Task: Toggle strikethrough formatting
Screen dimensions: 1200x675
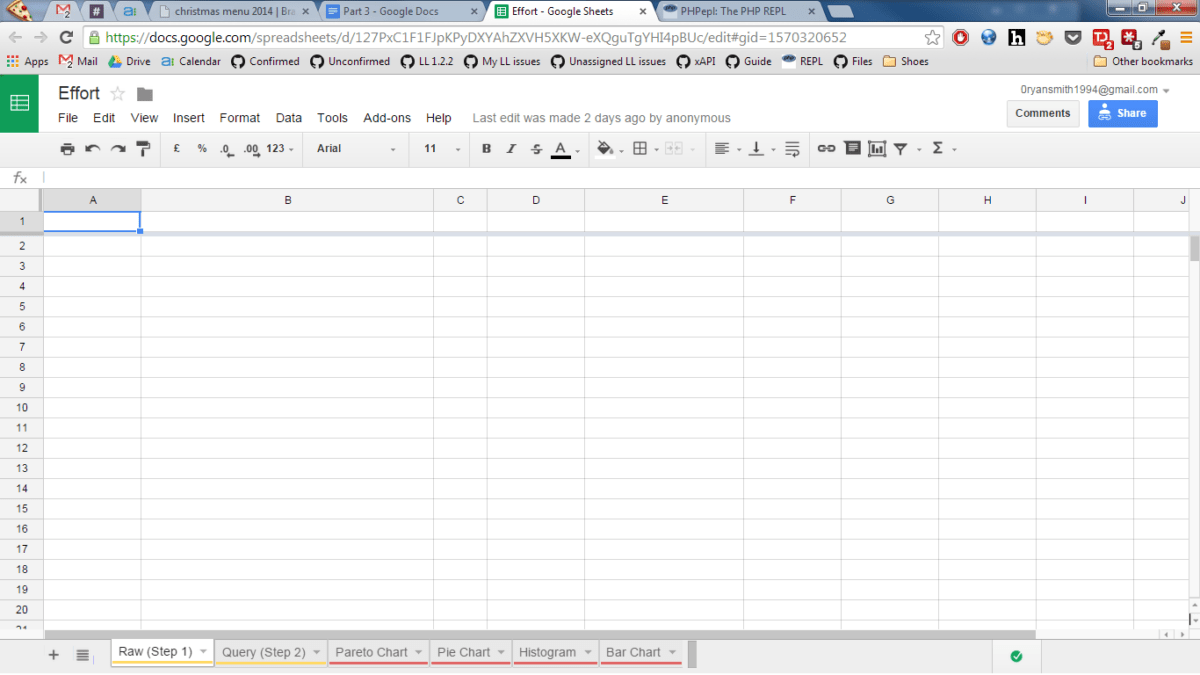Action: 536,148
